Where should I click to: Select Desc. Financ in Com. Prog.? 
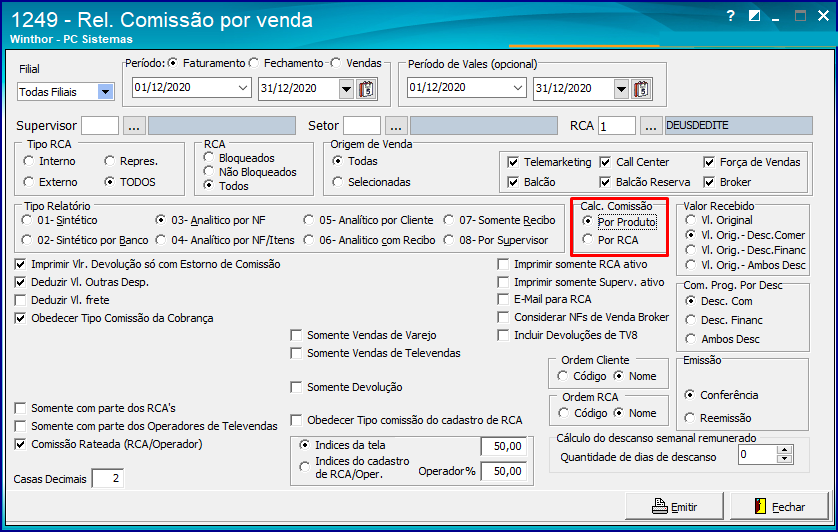(690, 320)
